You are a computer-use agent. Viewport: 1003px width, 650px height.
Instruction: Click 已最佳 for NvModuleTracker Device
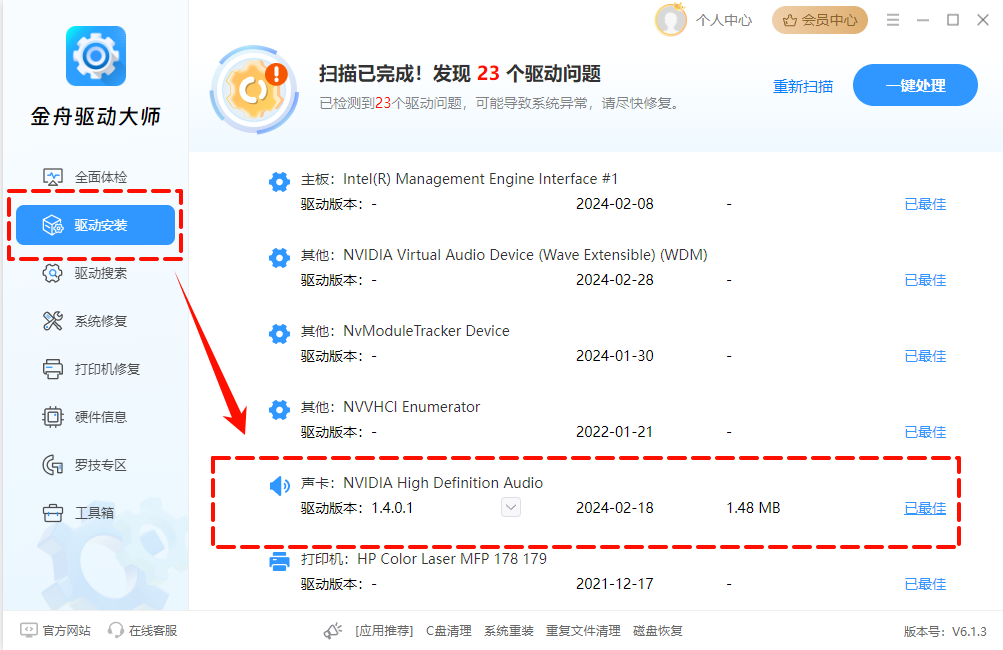tap(925, 356)
